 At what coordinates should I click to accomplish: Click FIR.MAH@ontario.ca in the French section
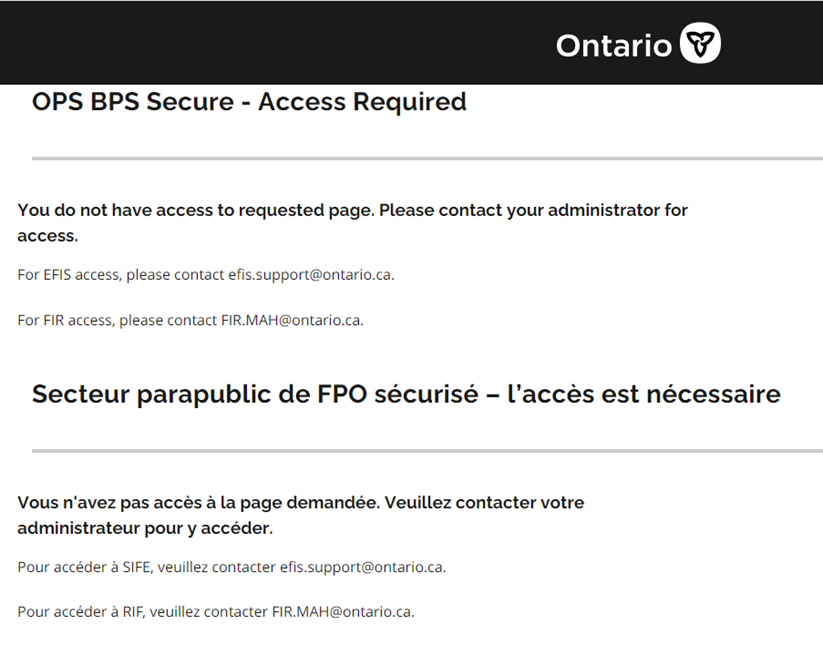point(342,612)
